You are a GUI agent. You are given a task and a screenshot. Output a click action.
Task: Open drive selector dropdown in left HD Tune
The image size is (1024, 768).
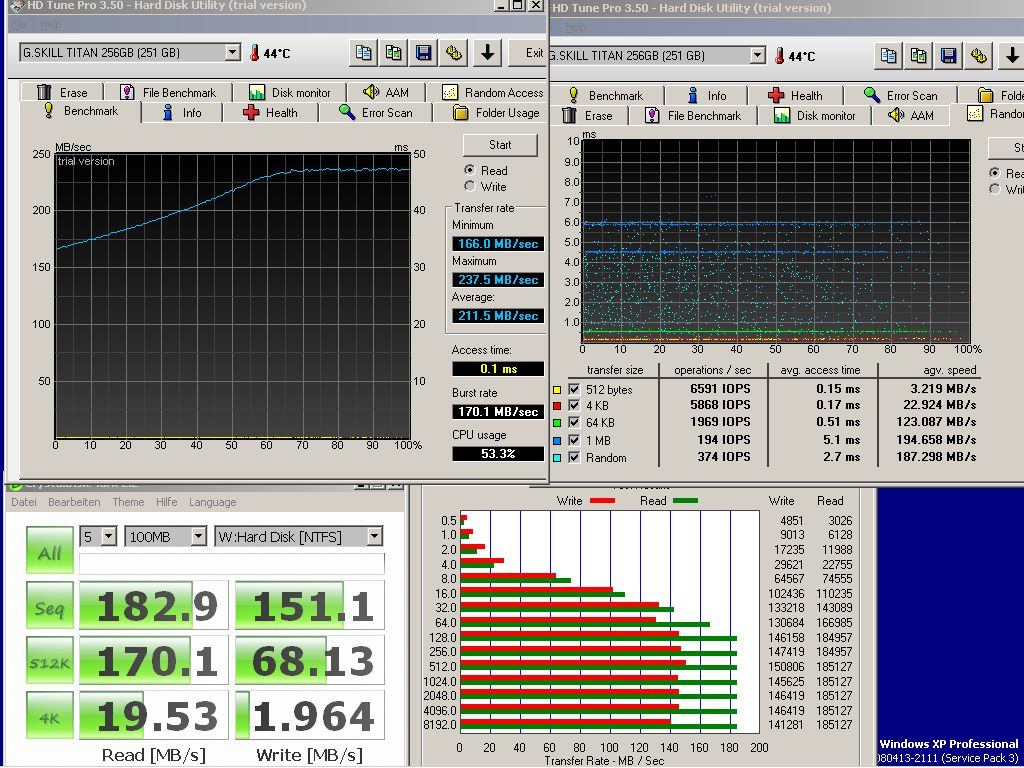(232, 52)
